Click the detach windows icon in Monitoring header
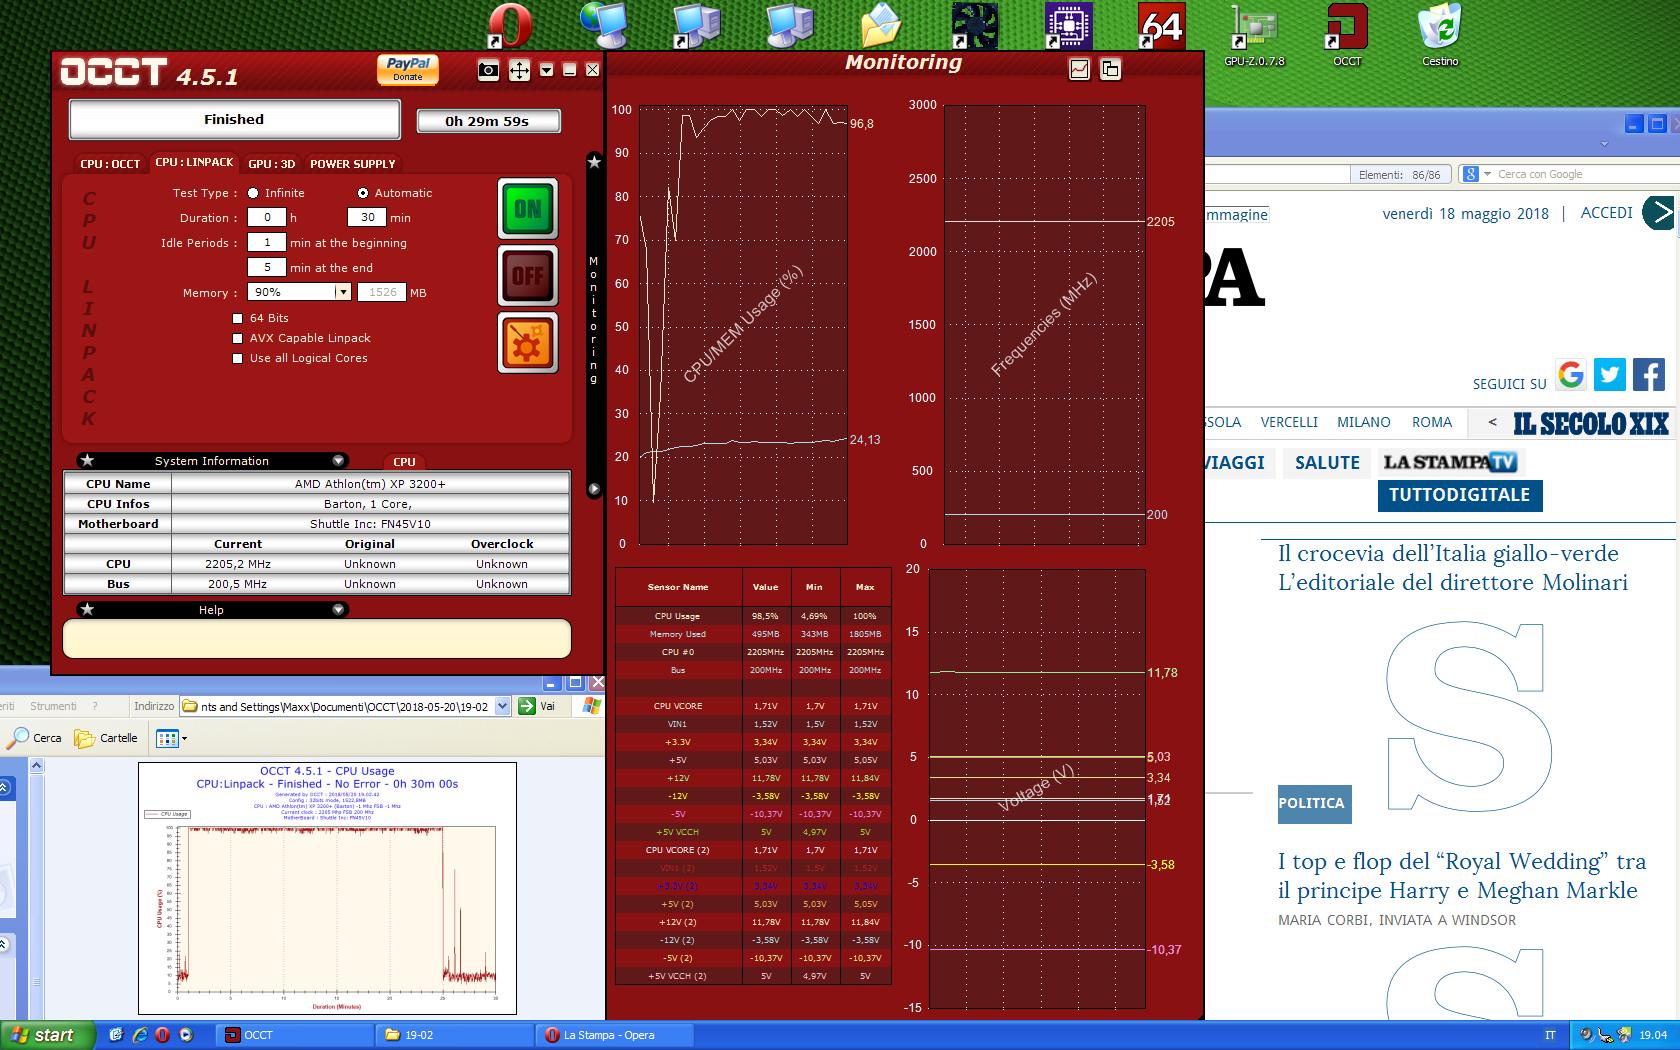1680x1050 pixels. coord(1110,69)
